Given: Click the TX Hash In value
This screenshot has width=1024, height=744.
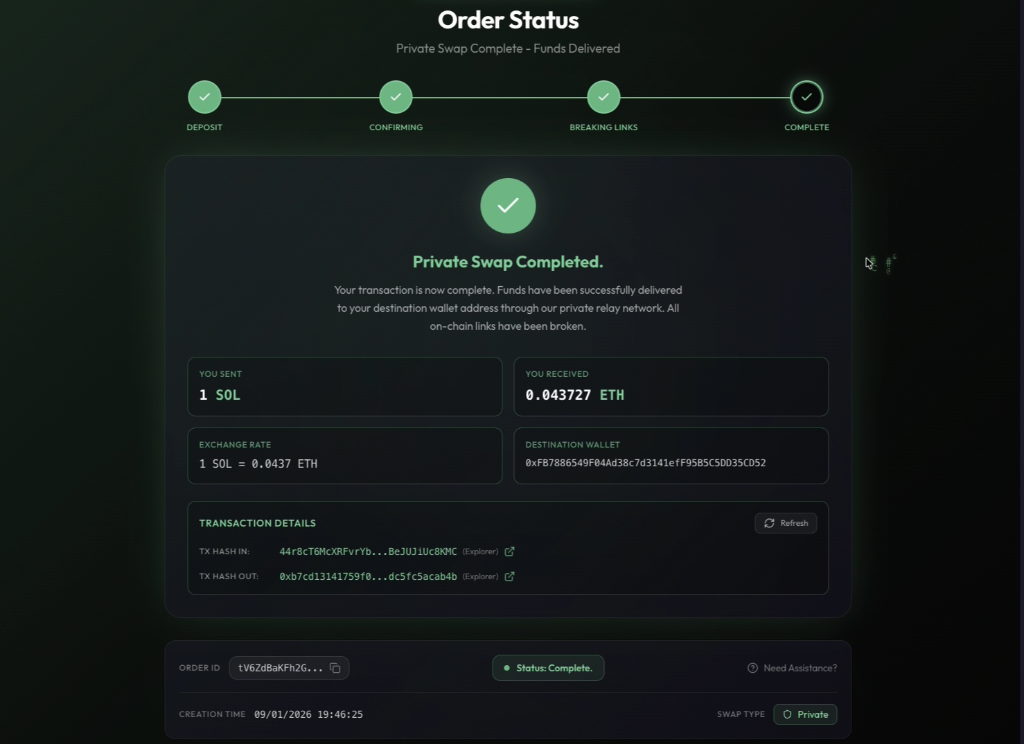Looking at the screenshot, I should click(368, 551).
